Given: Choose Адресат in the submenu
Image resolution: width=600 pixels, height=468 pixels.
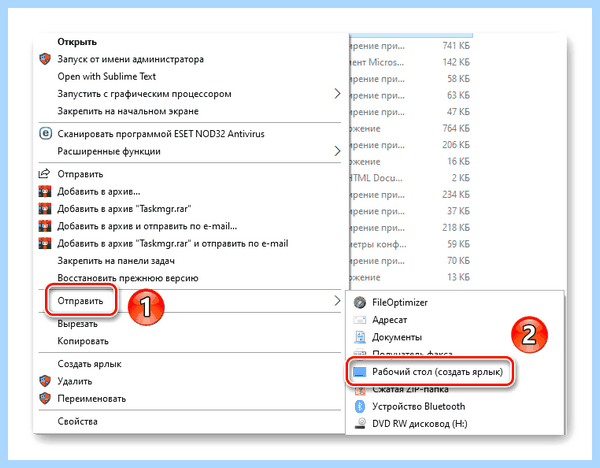Looking at the screenshot, I should click(390, 320).
